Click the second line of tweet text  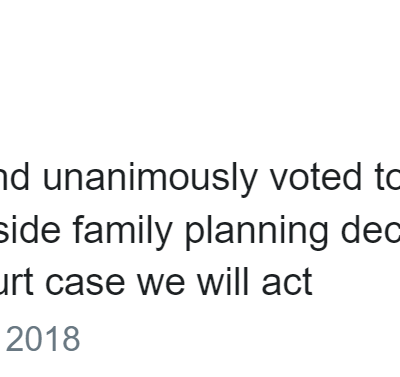[200, 231]
